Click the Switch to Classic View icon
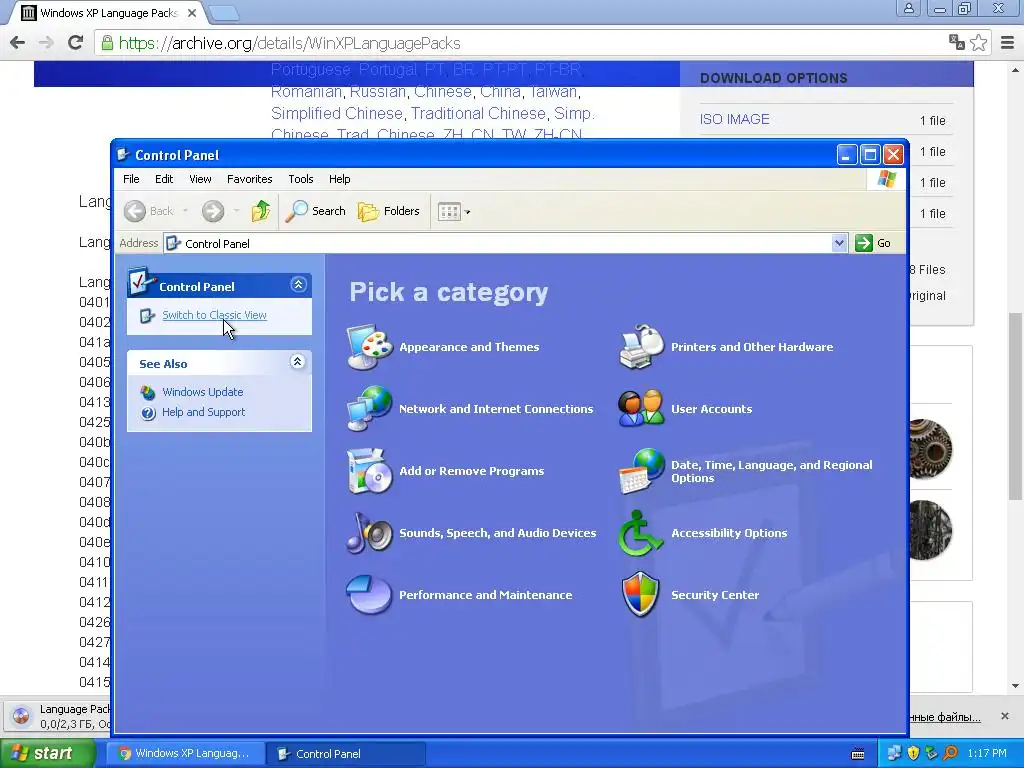Viewport: 1024px width, 768px height. pyautogui.click(x=148, y=316)
